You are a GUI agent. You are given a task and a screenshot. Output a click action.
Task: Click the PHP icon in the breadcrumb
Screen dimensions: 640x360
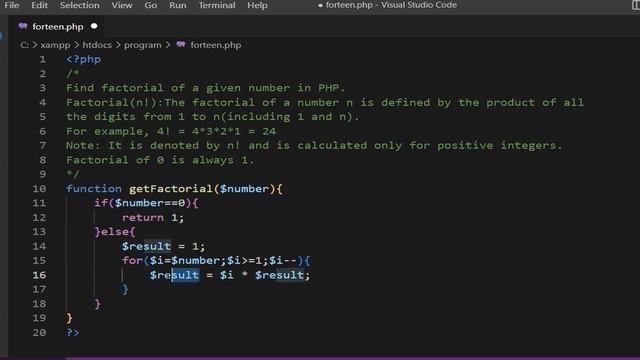click(181, 44)
